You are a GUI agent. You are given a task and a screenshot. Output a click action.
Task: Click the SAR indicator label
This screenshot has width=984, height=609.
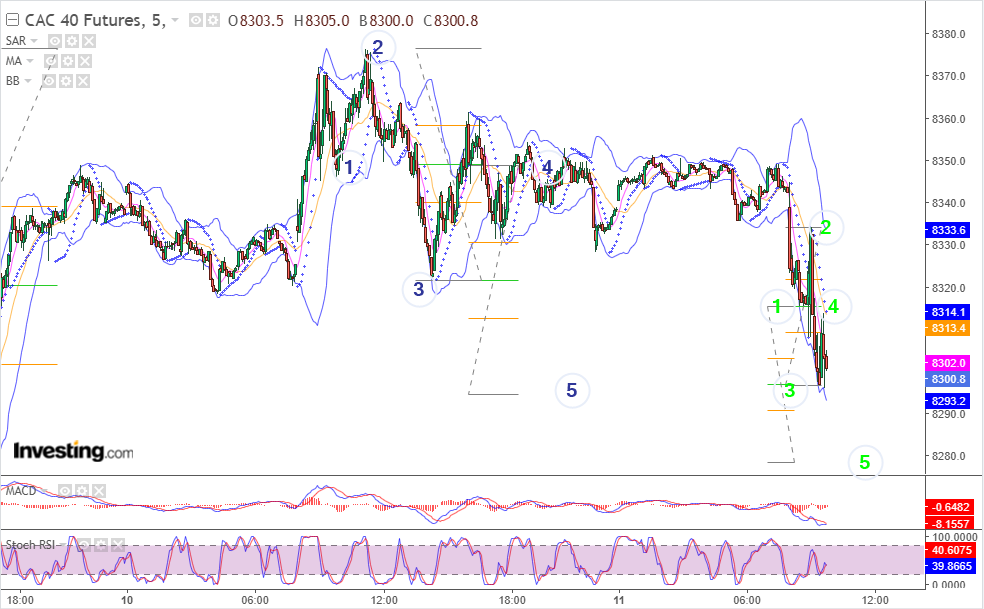pyautogui.click(x=16, y=41)
